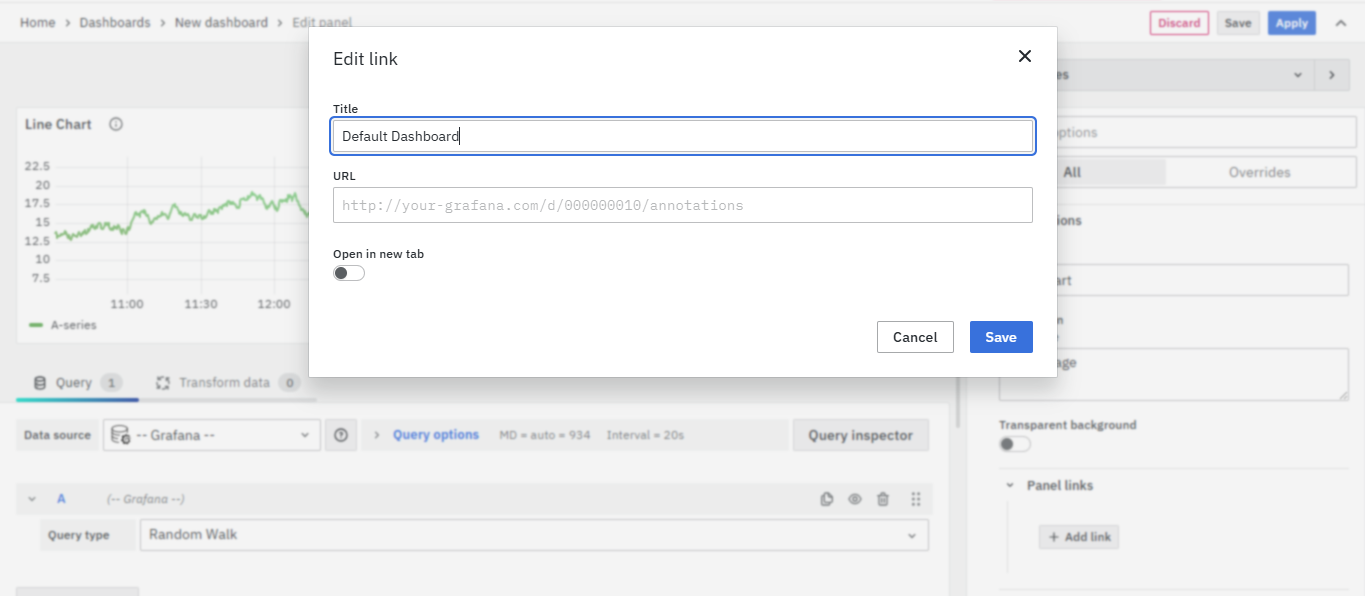Enable Open in new tab switch
Viewport: 1365px width, 596px height.
pos(349,273)
